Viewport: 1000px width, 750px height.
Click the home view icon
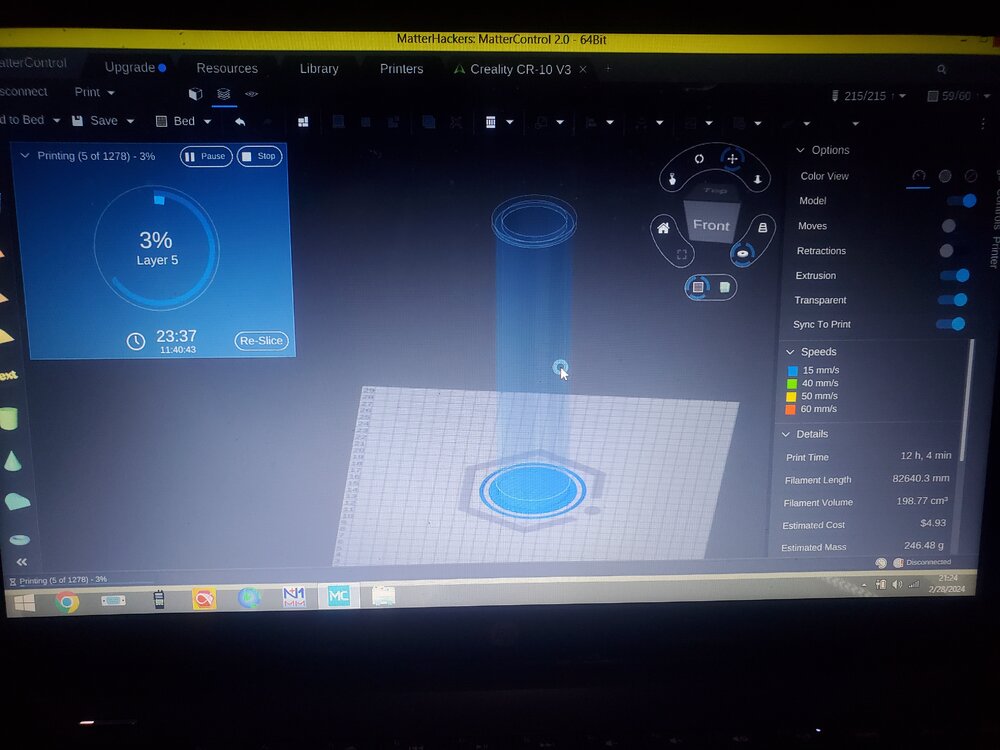[x=663, y=228]
